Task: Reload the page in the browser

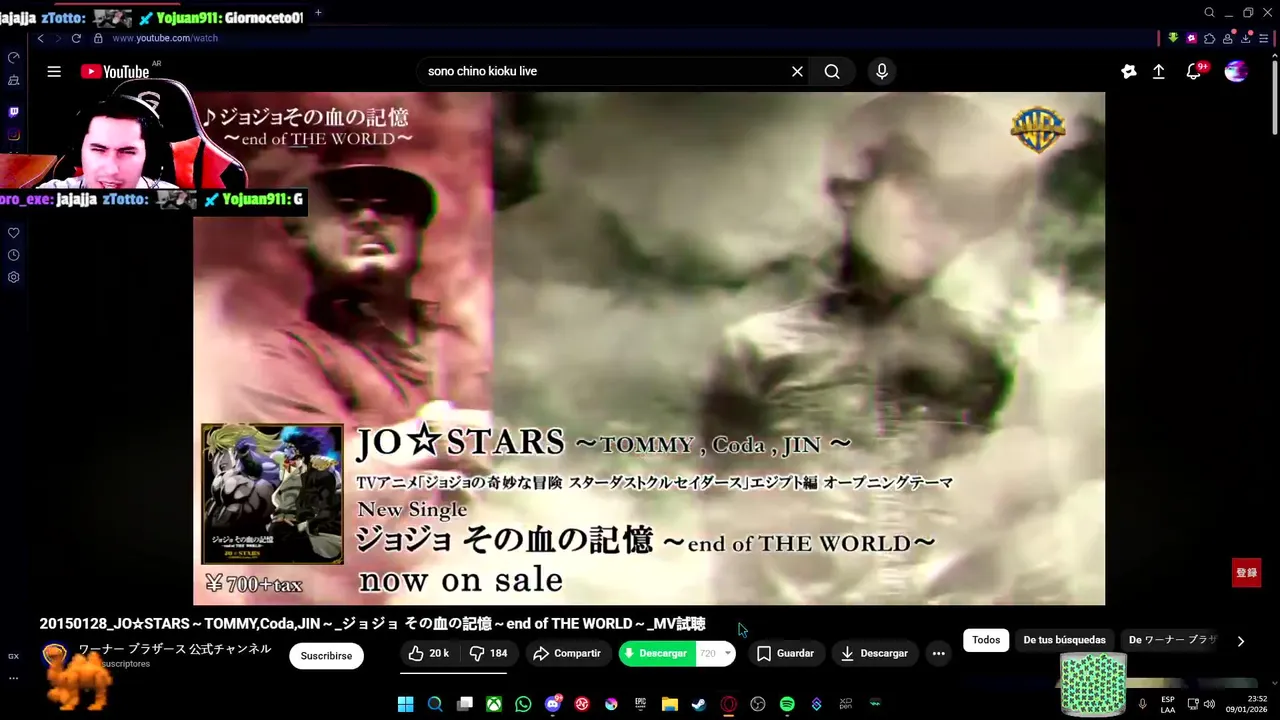Action: tap(76, 38)
